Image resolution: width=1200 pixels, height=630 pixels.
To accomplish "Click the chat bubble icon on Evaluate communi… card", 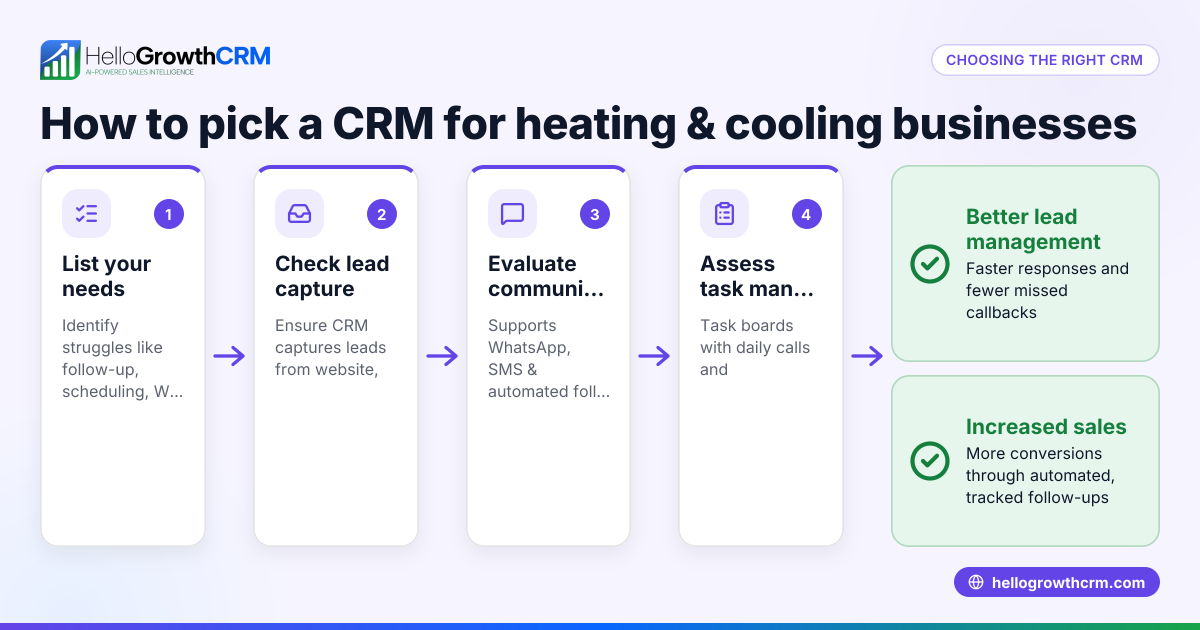I will tap(512, 214).
